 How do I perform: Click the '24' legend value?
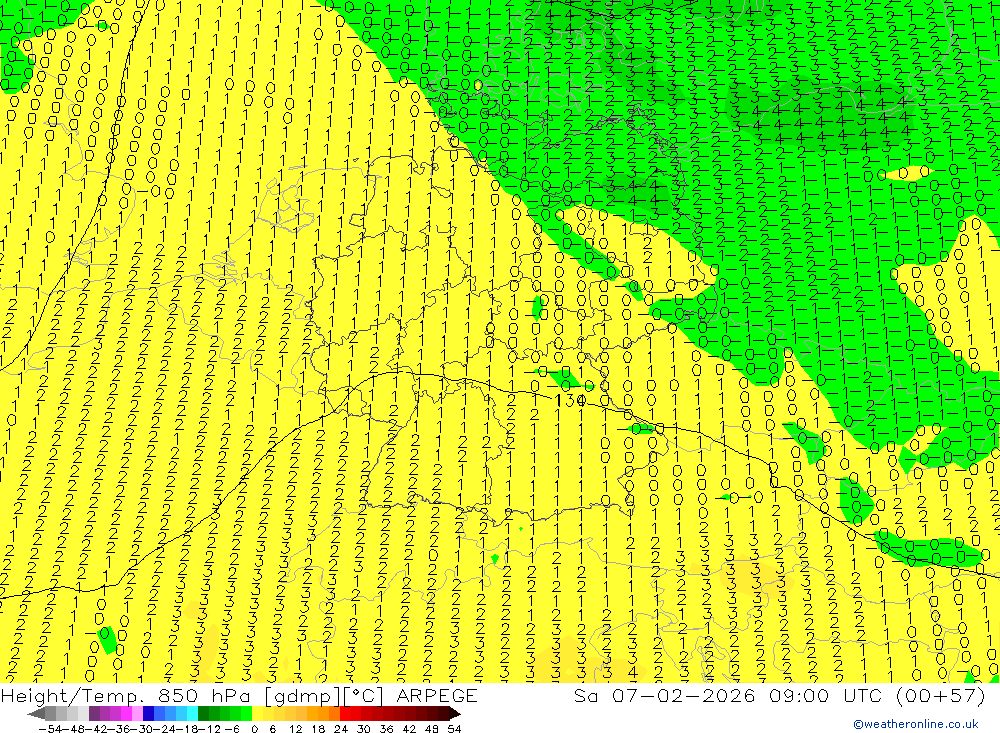(x=341, y=729)
